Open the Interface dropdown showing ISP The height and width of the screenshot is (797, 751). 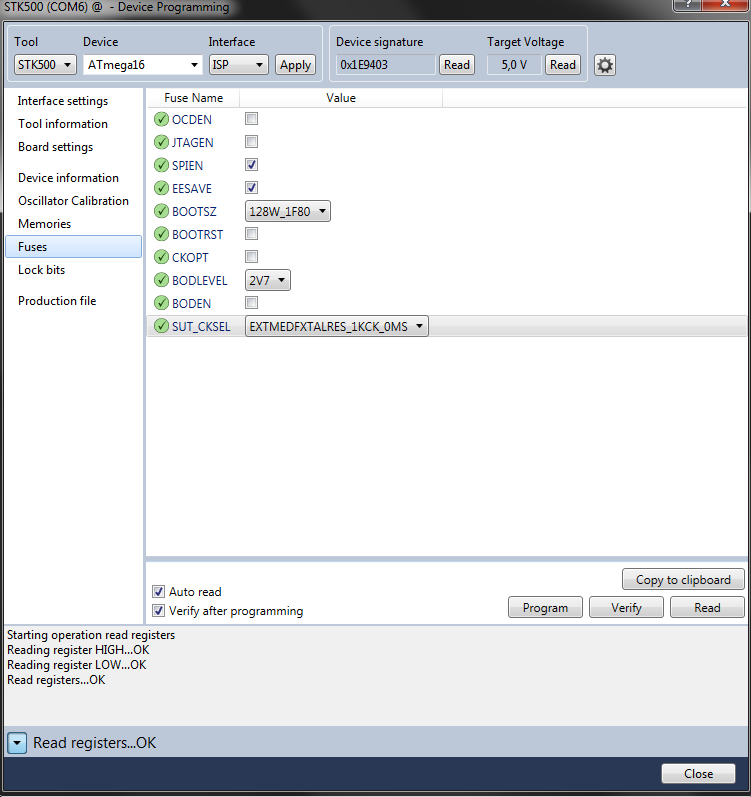[238, 65]
